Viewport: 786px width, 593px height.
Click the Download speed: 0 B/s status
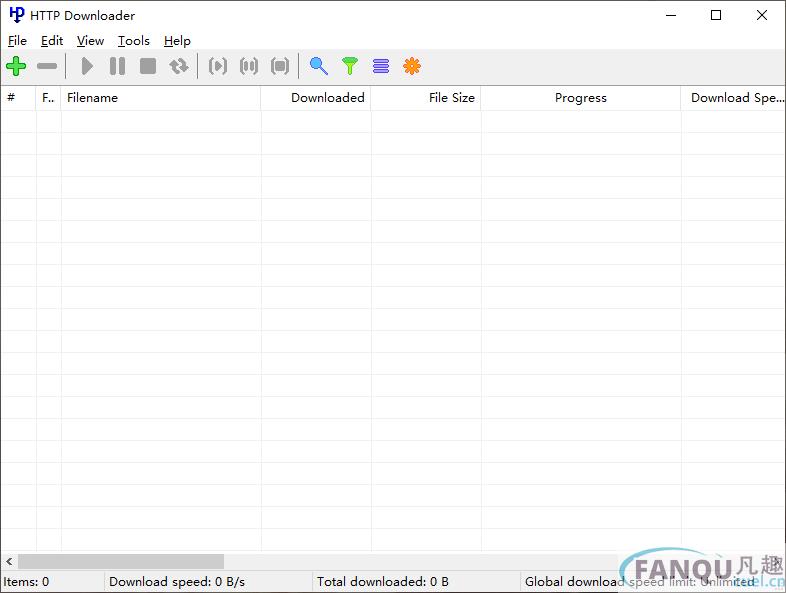[x=177, y=581]
